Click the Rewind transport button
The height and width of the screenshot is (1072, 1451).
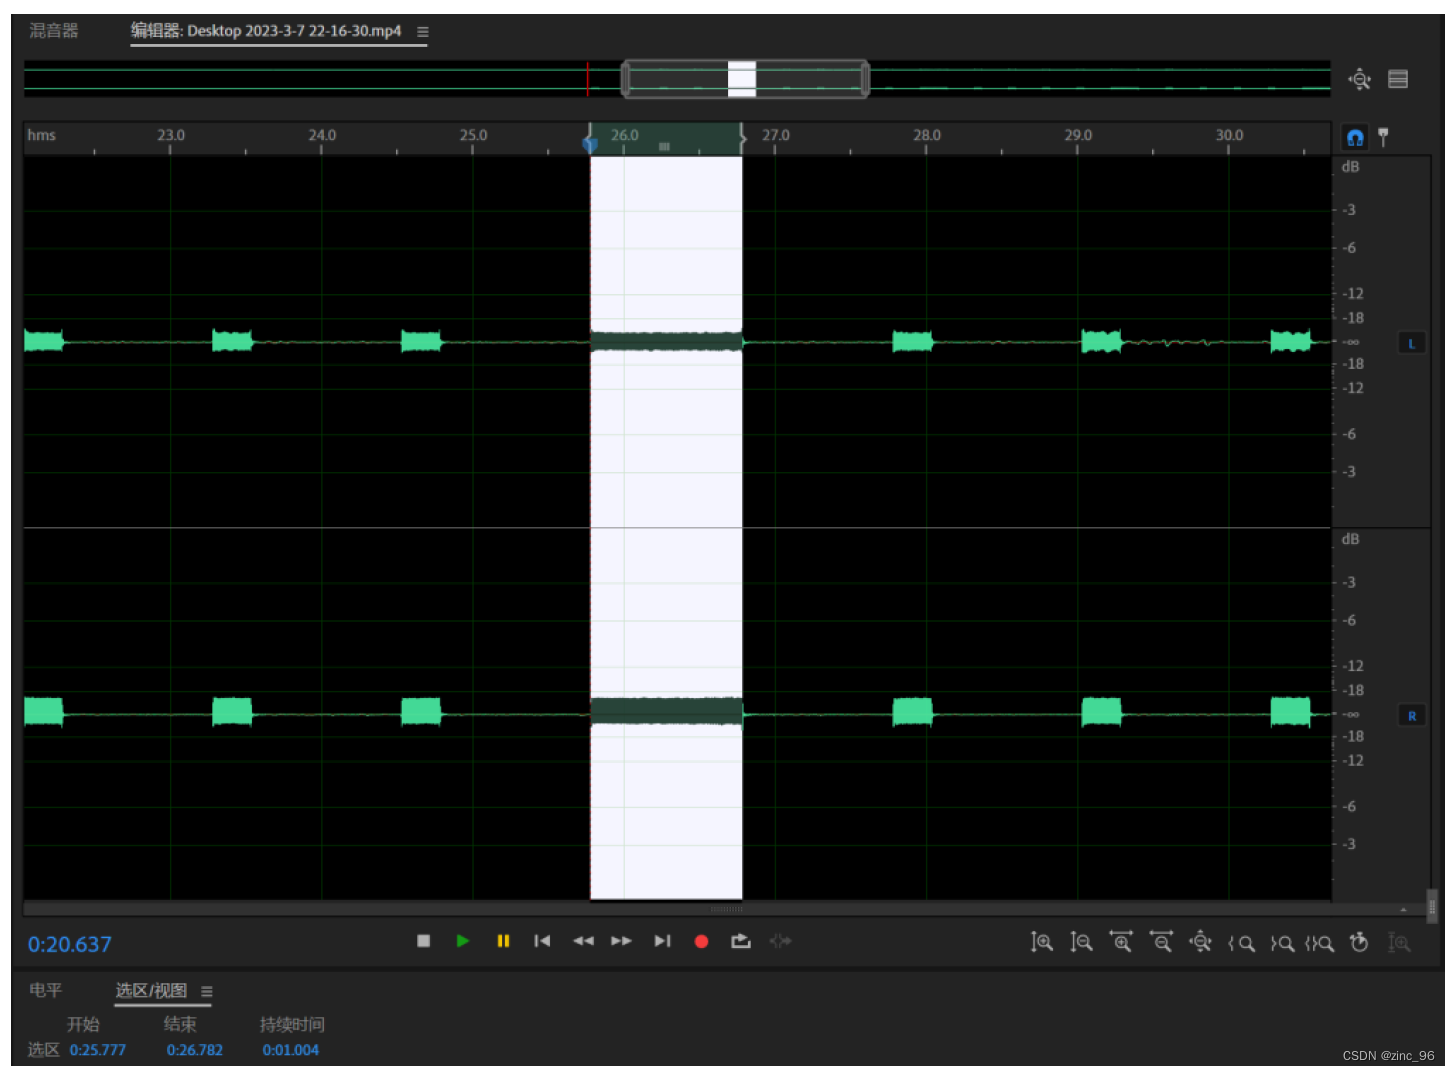(583, 941)
